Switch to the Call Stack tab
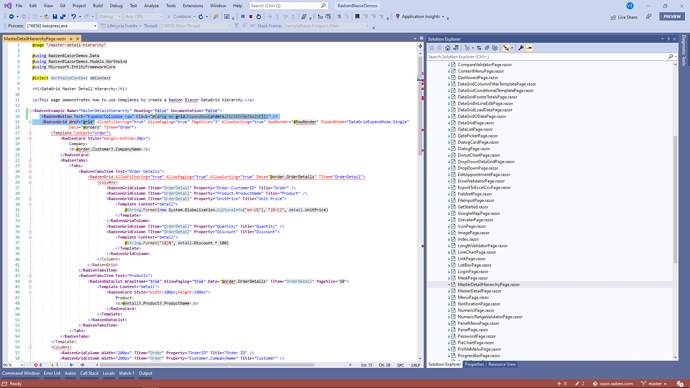The height and width of the screenshot is (388, 690). coord(89,373)
